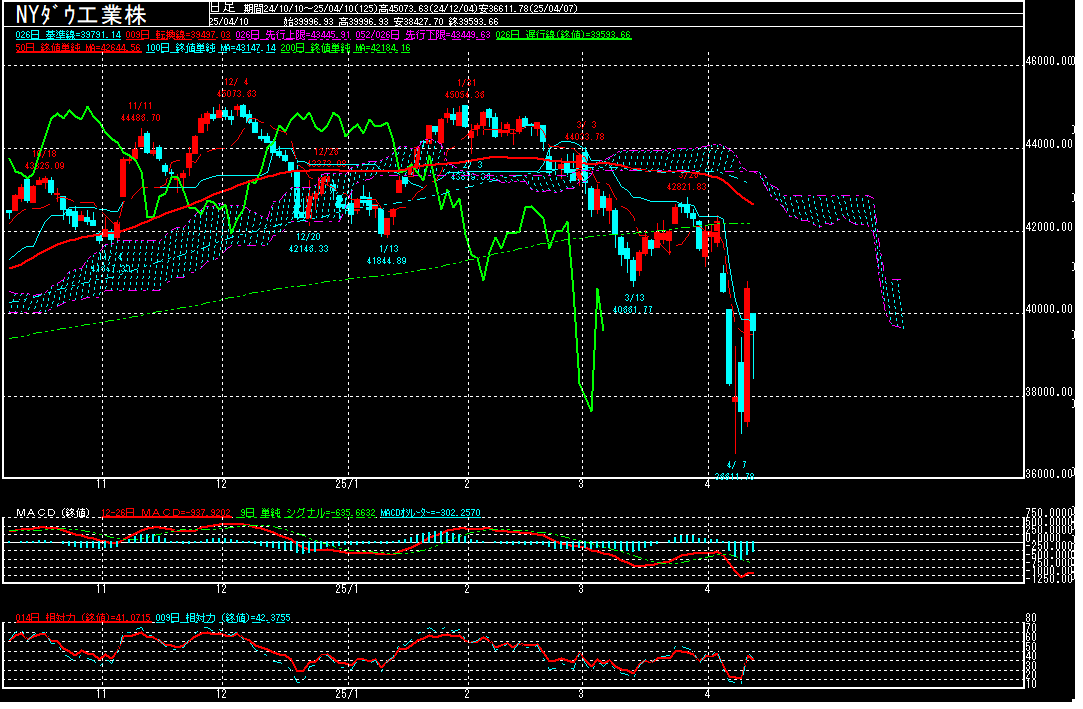1083x709 pixels.
Task: Click the 12/20 42146.33 low annotation
Action: [309, 242]
